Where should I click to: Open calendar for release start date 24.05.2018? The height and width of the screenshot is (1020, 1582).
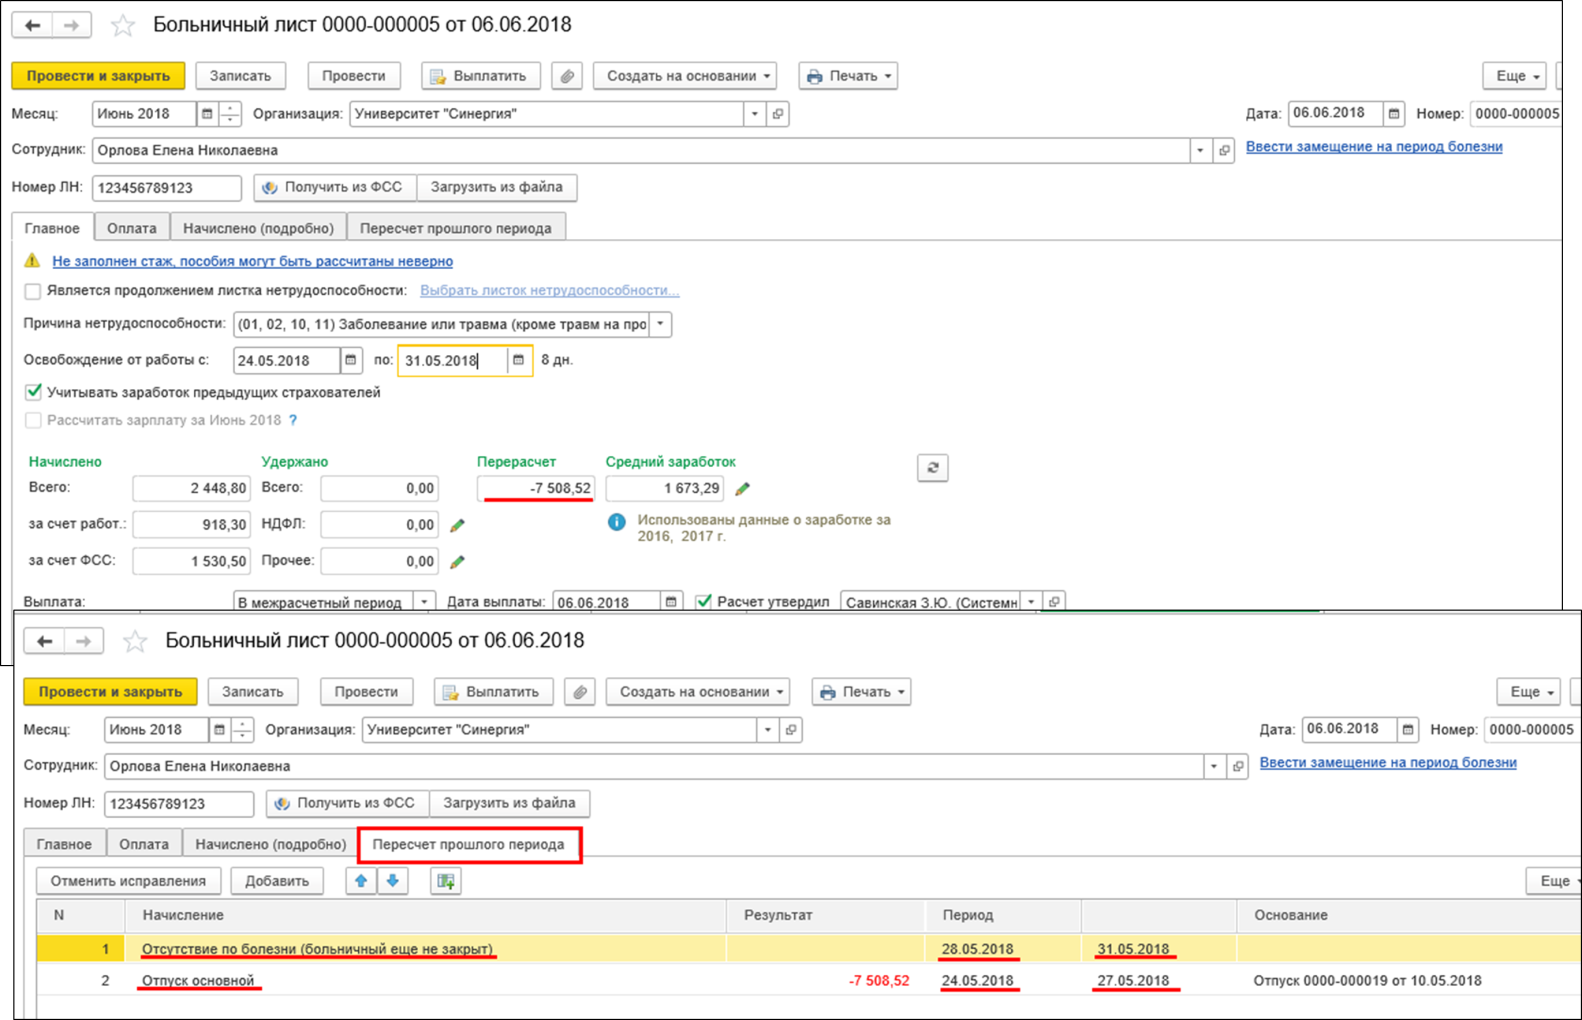point(350,360)
